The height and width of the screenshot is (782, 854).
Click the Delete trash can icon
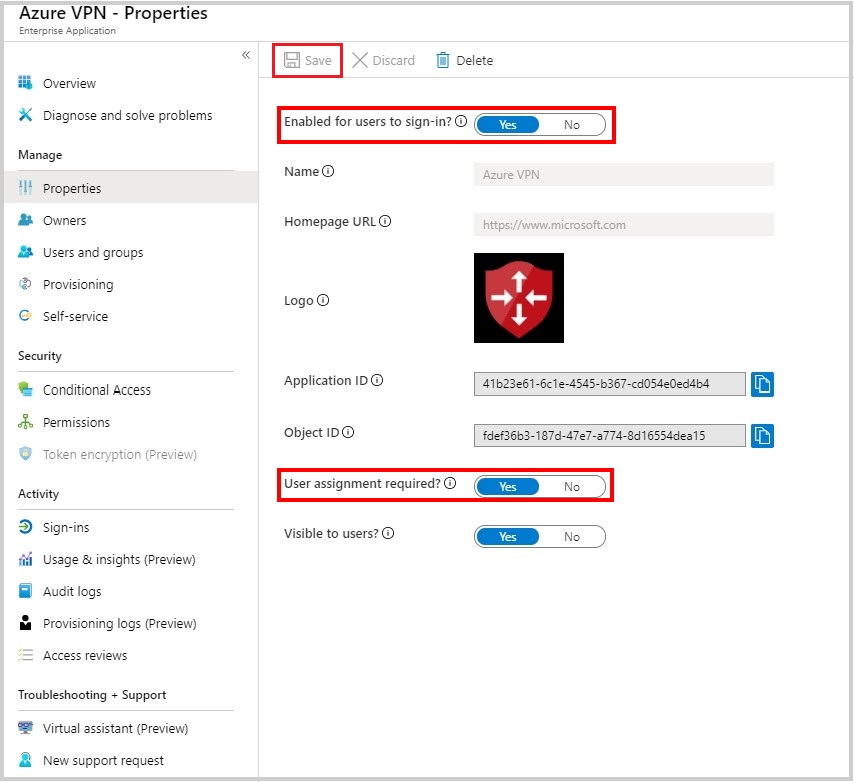(443, 60)
